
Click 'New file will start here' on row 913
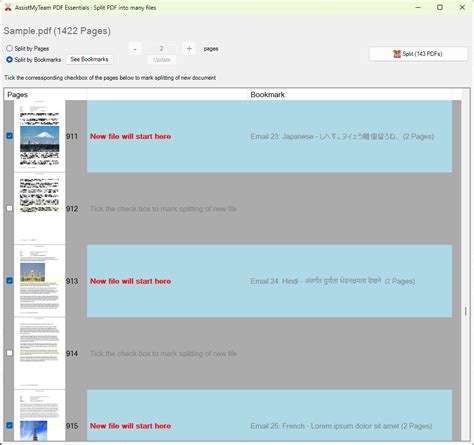[130, 281]
